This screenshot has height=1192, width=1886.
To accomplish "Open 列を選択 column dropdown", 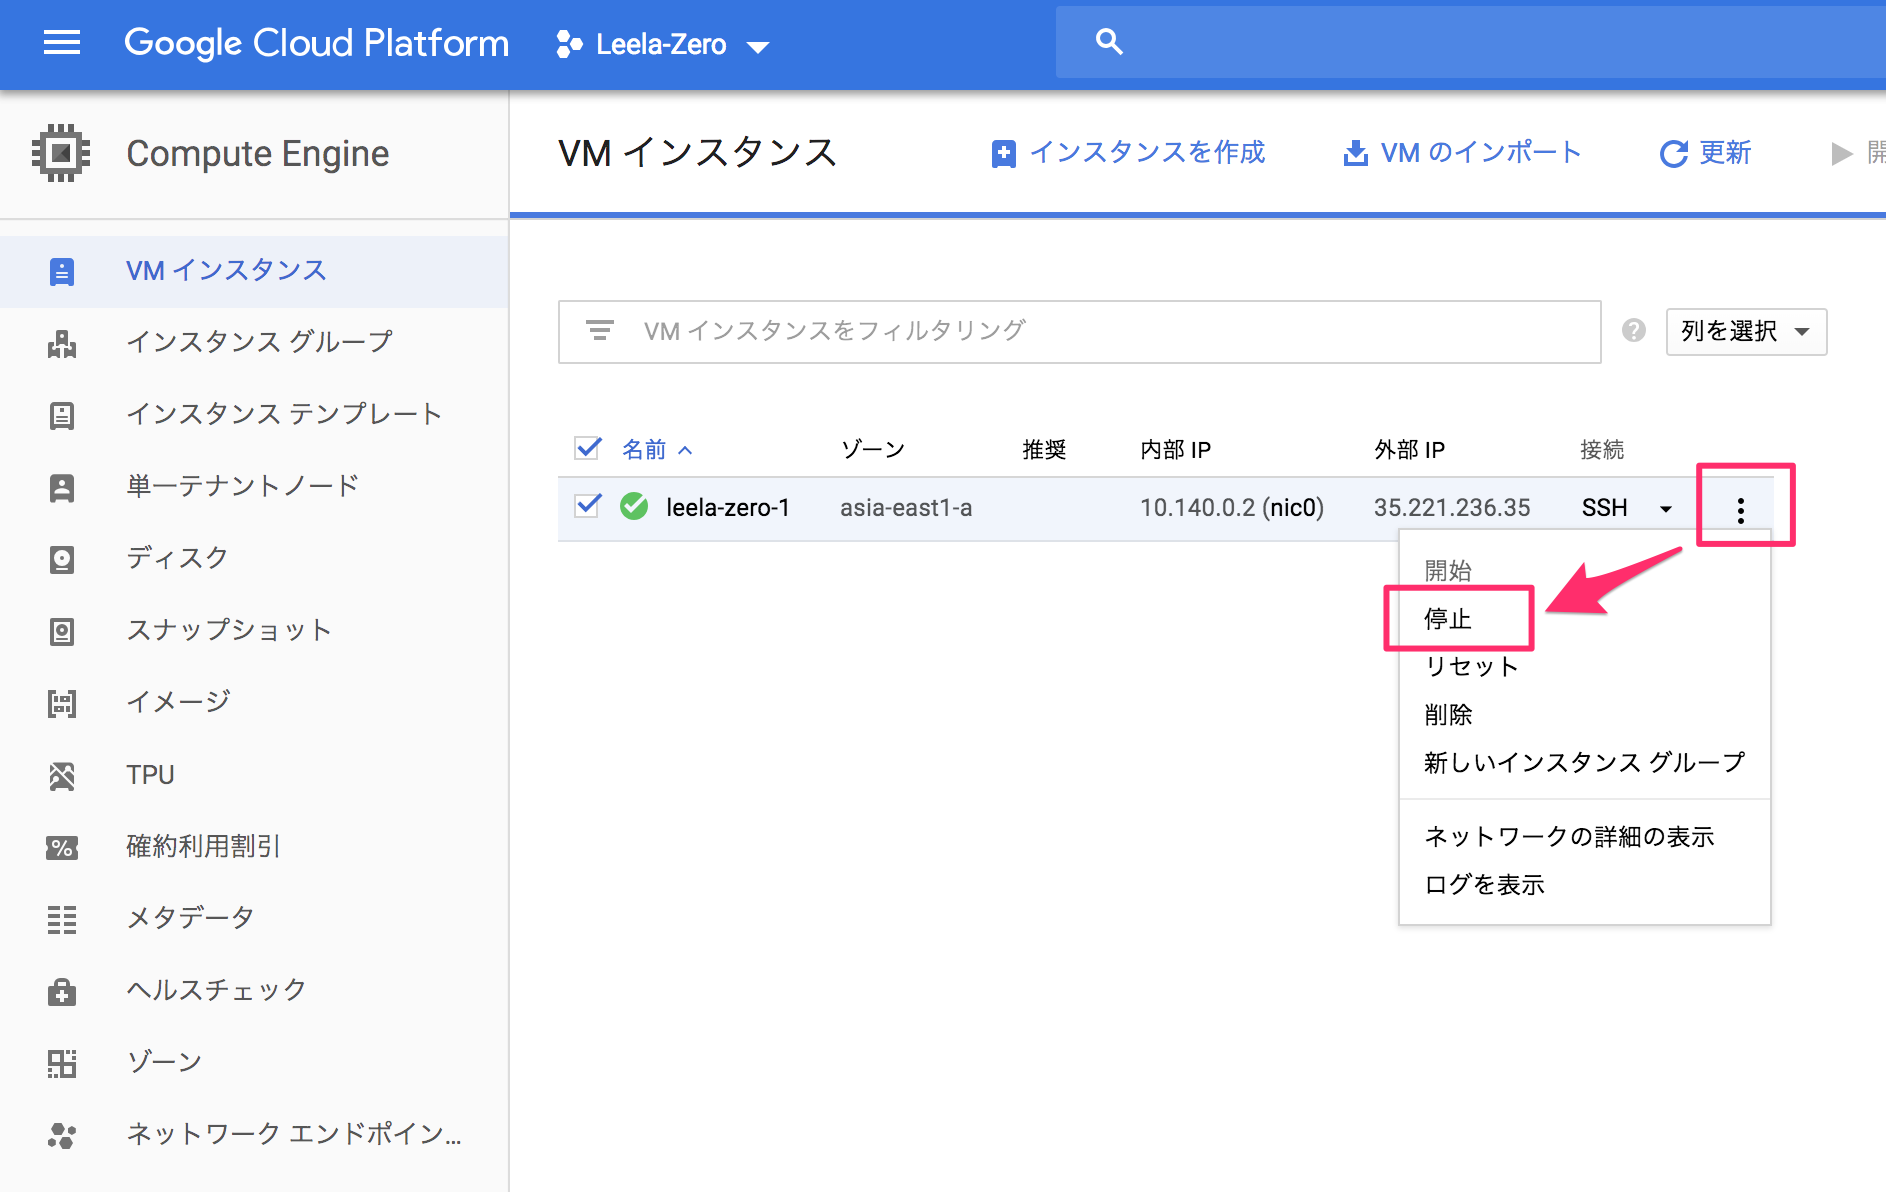I will click(1746, 332).
